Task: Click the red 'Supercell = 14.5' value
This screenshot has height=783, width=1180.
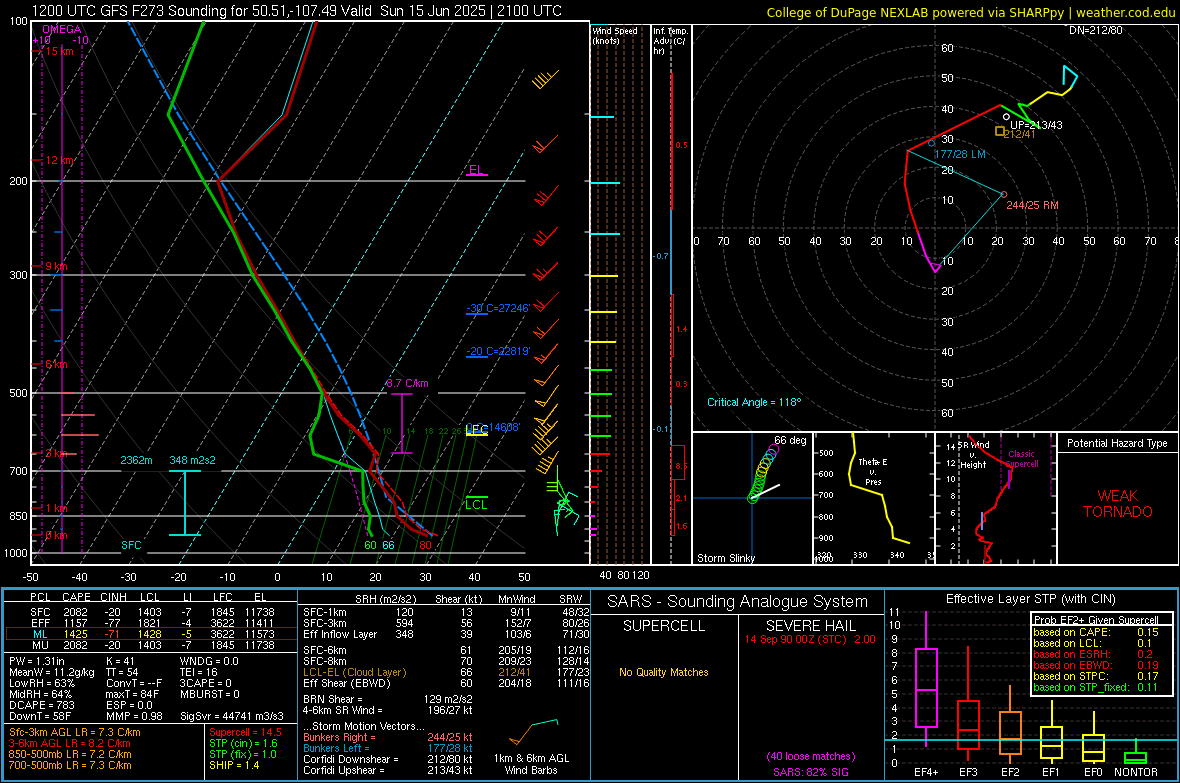Action: [x=245, y=732]
